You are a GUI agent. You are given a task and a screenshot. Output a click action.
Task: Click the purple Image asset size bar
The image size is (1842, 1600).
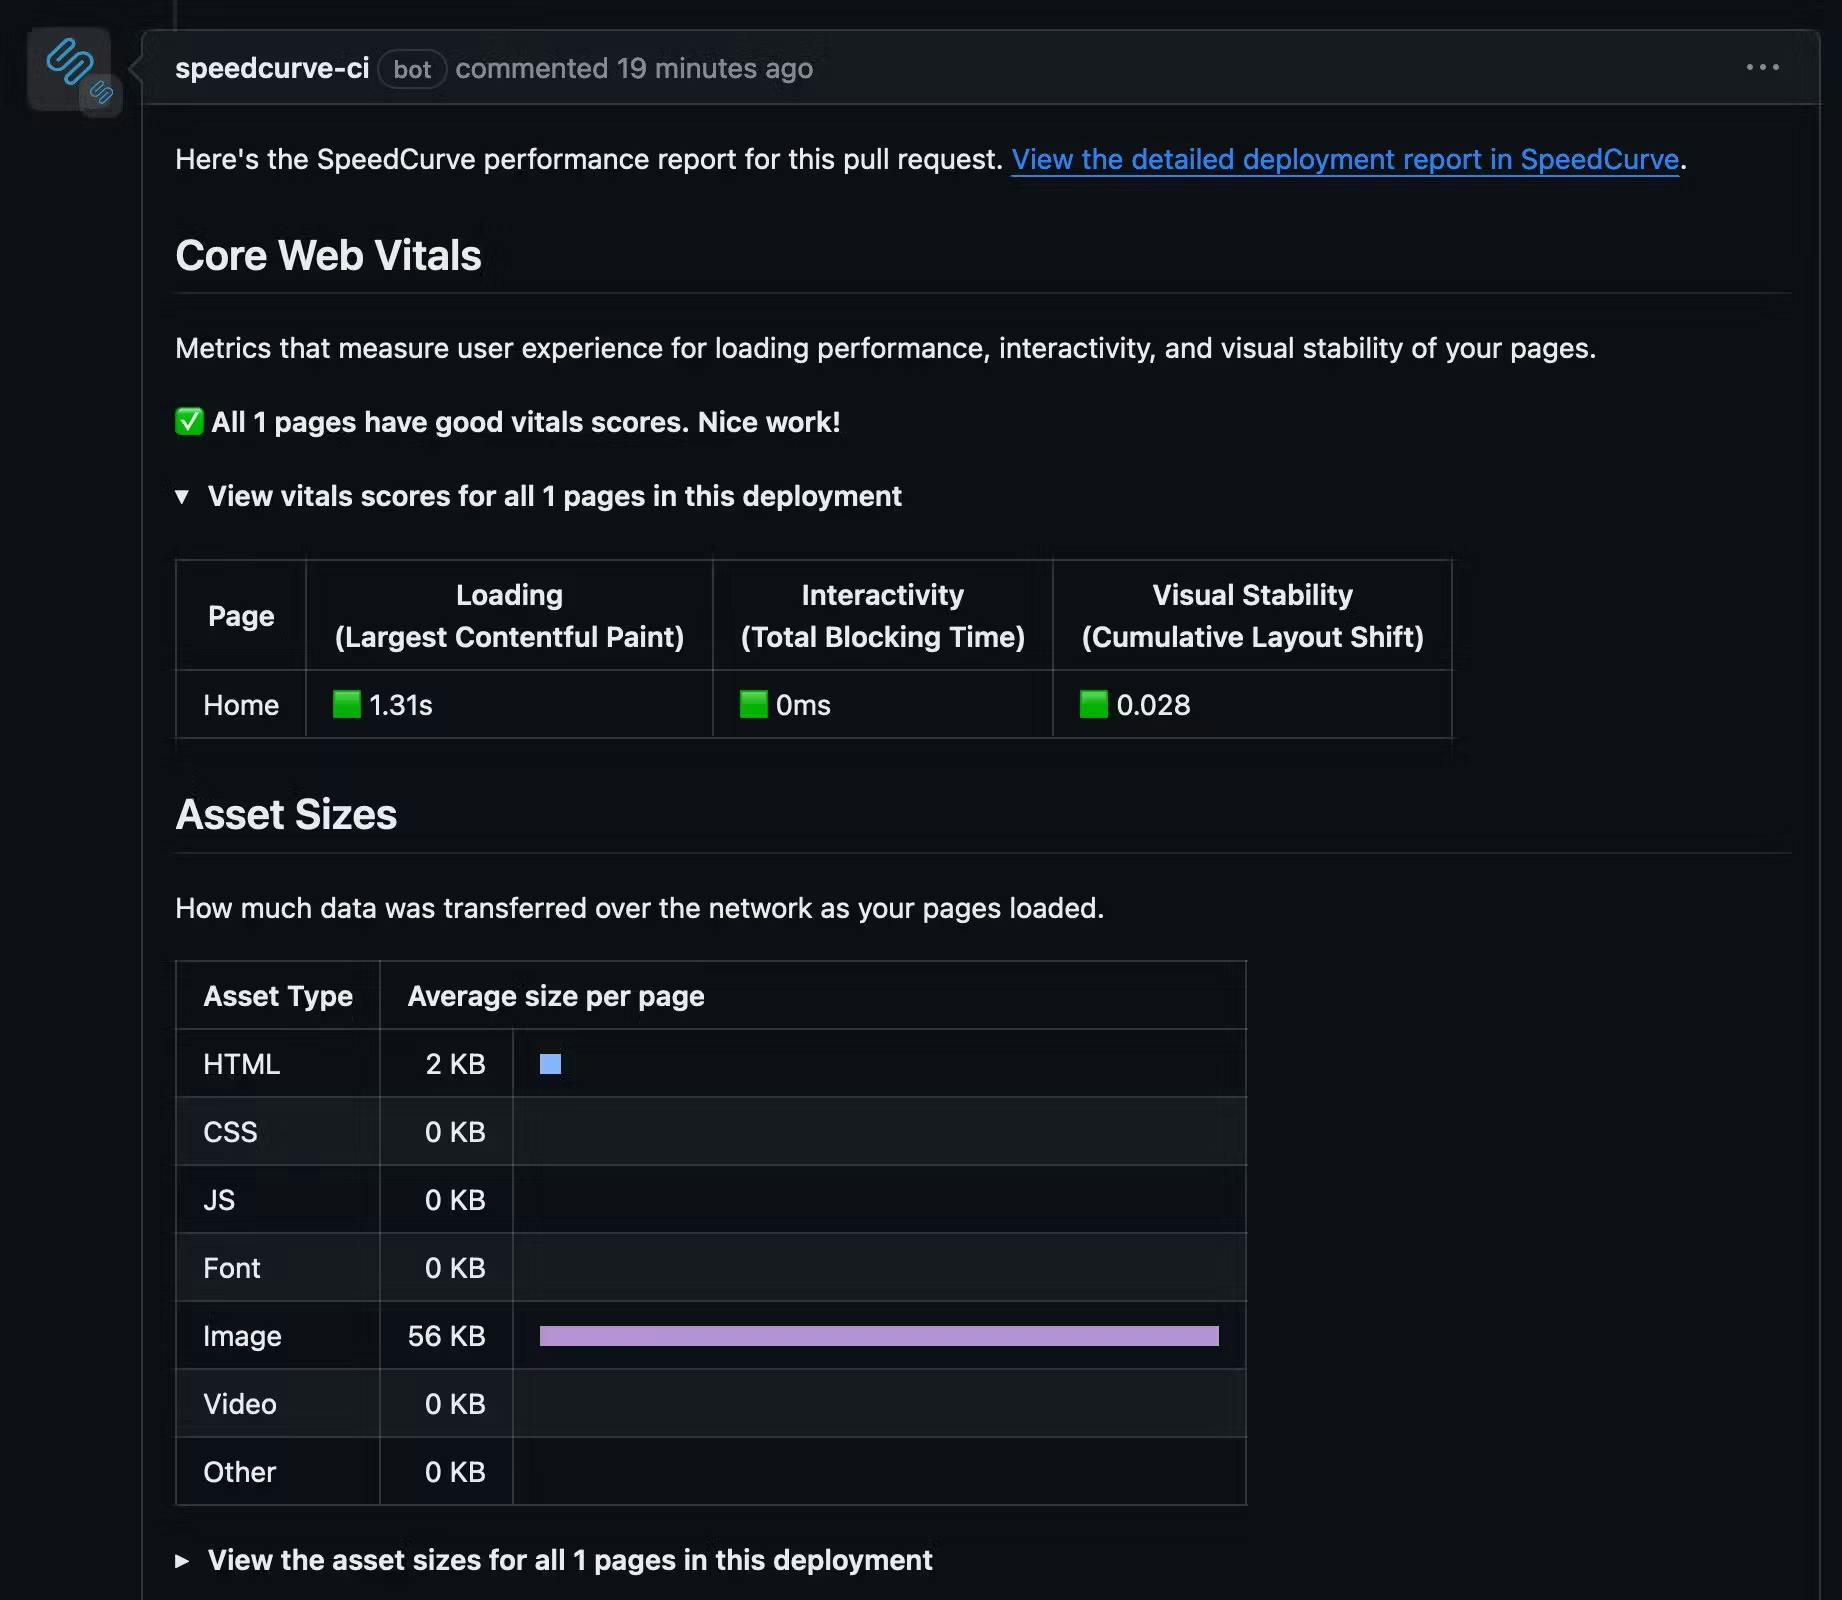pyautogui.click(x=880, y=1335)
